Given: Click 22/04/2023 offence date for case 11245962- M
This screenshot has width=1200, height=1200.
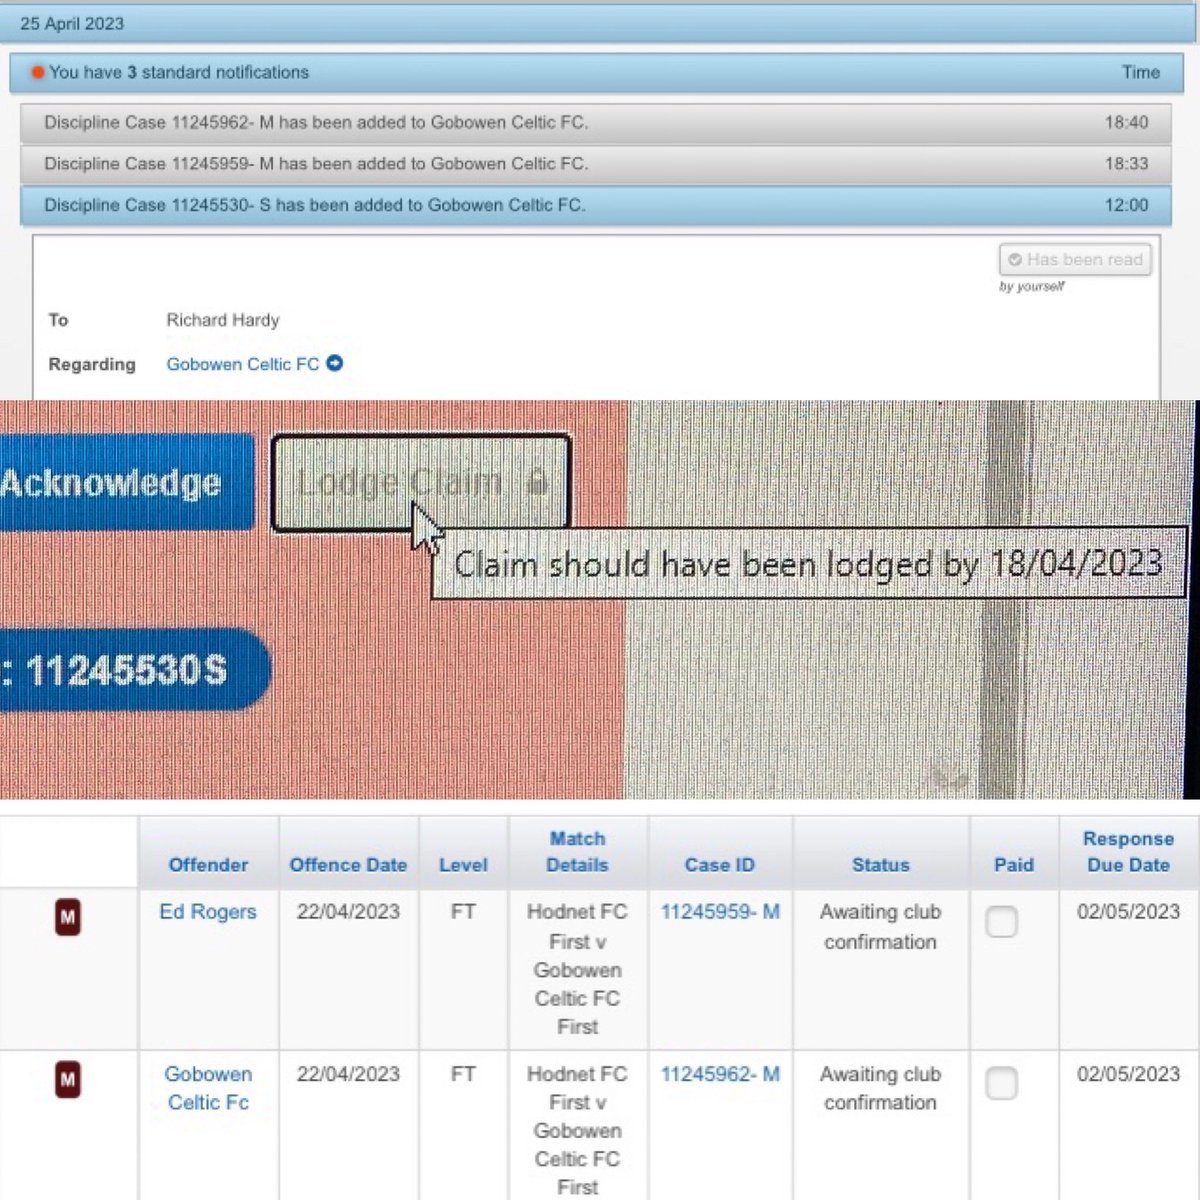Looking at the screenshot, I should pyautogui.click(x=348, y=1074).
